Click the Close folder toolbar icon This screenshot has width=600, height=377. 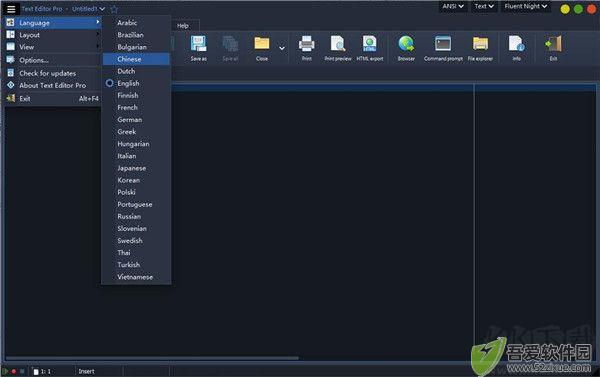pyautogui.click(x=262, y=48)
